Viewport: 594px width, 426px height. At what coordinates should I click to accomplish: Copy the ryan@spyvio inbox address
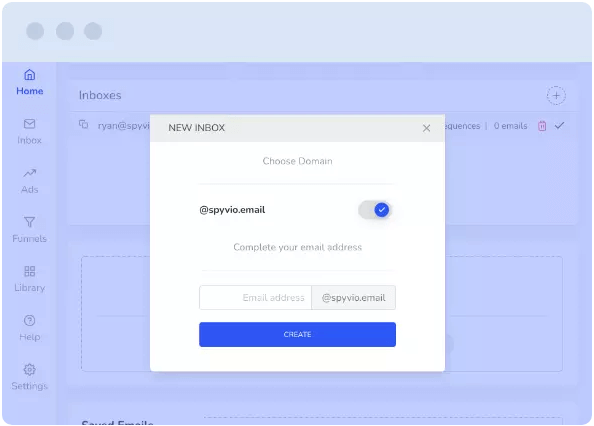pos(83,124)
